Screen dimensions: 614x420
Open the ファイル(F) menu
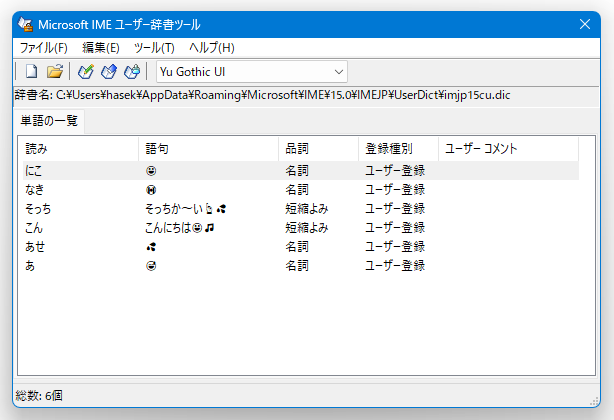click(x=43, y=48)
